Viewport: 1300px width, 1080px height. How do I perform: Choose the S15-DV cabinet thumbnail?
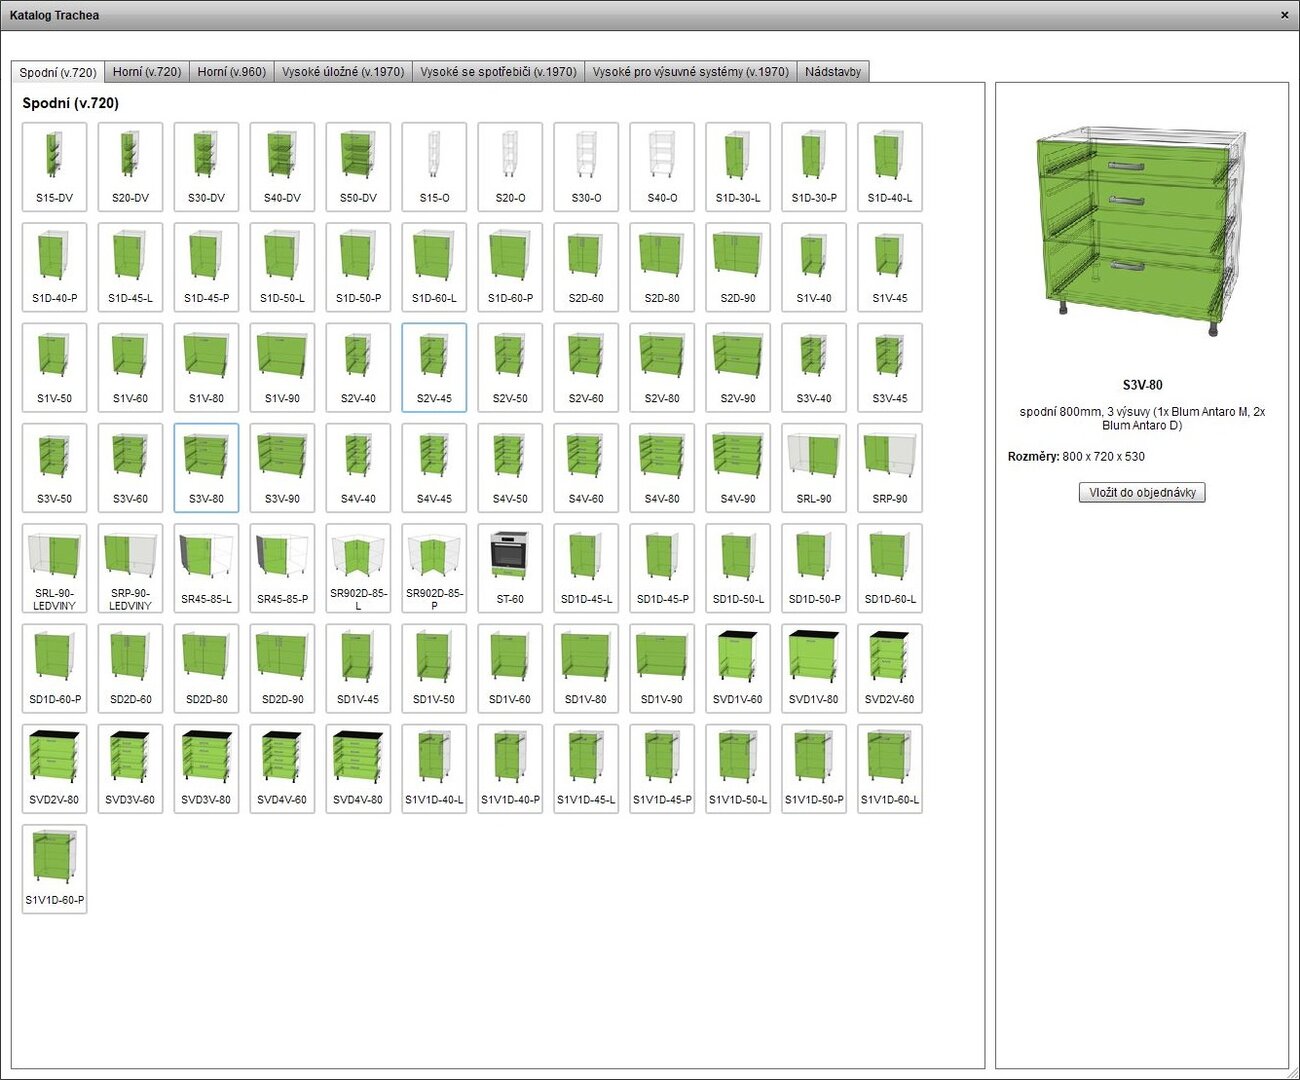pos(54,166)
